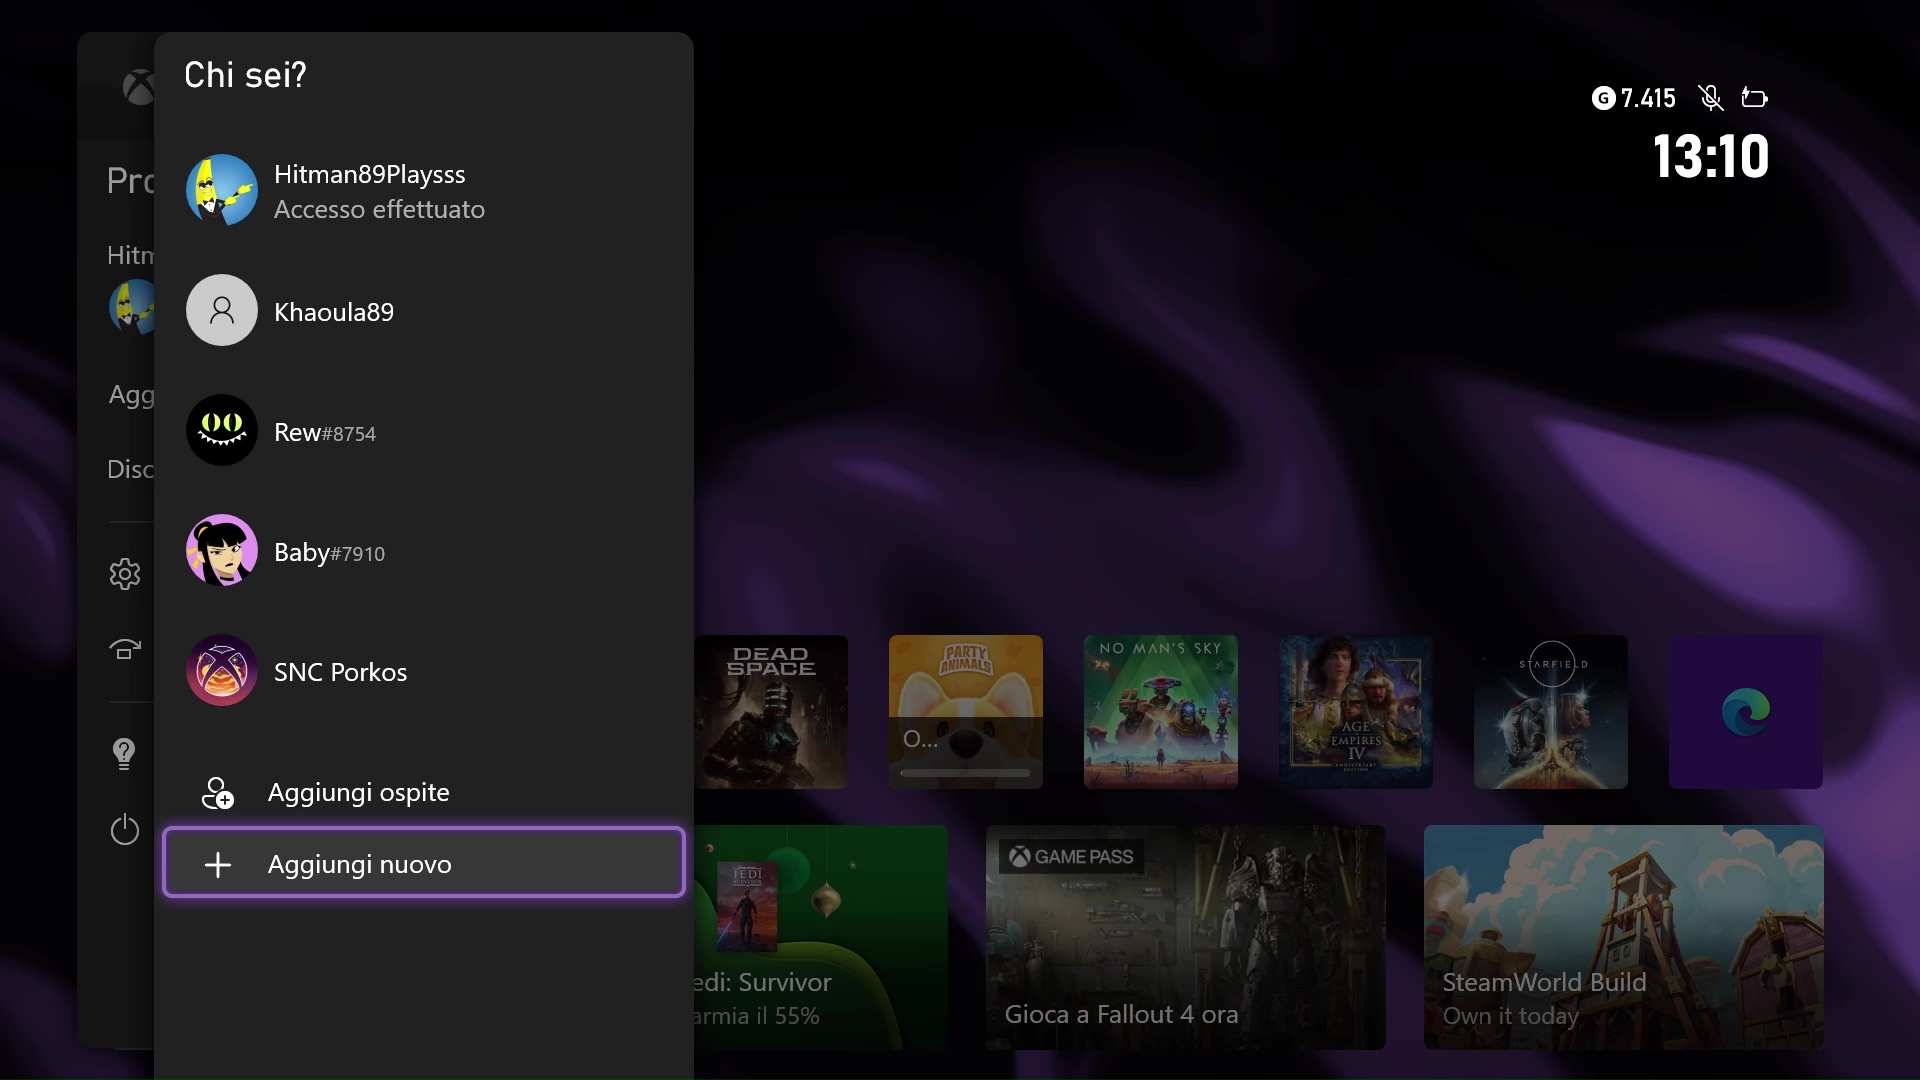The width and height of the screenshot is (1920, 1080).
Task: Launch the Starfield game tile
Action: [x=1550, y=712]
